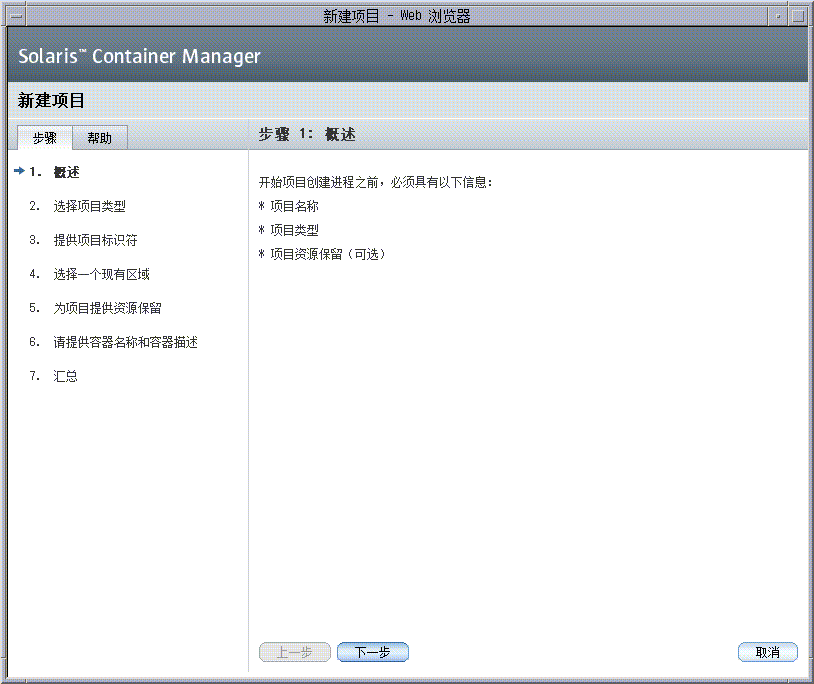814x684 pixels.
Task: Select step 5 为项目提供资源保留
Action: (107, 308)
